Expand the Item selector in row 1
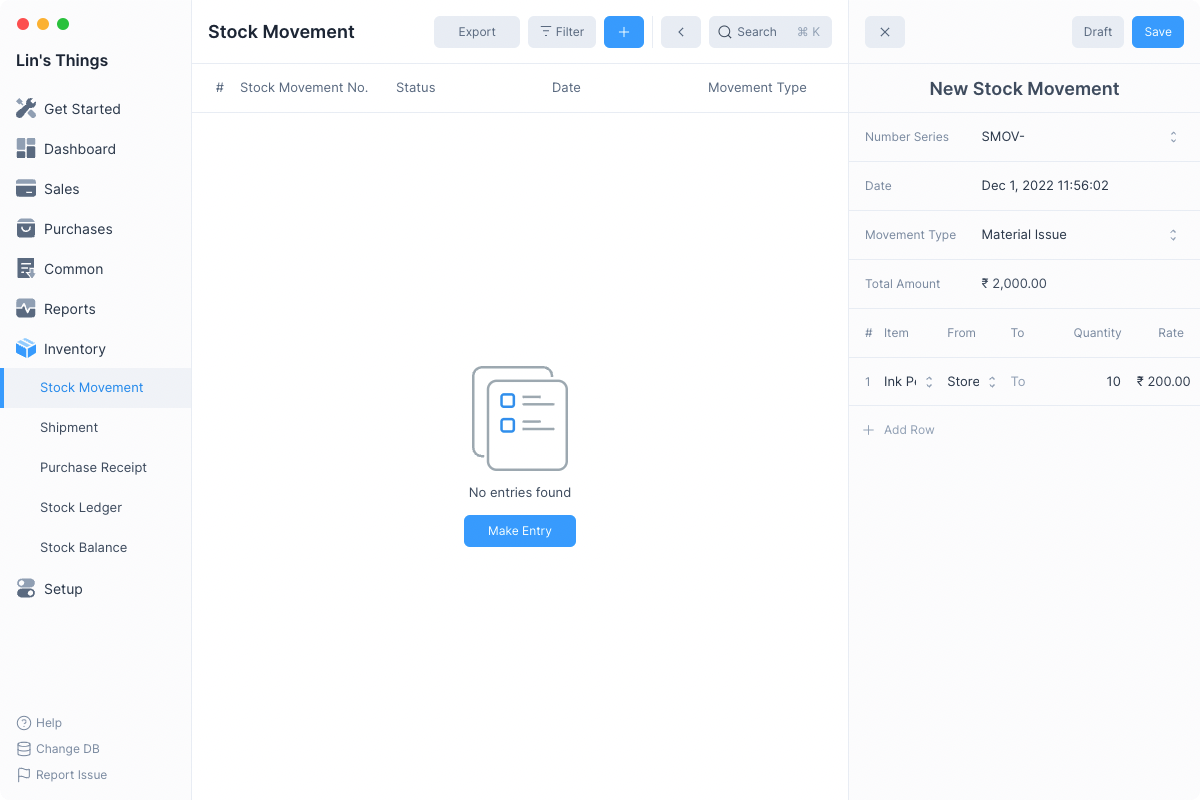 coord(928,382)
